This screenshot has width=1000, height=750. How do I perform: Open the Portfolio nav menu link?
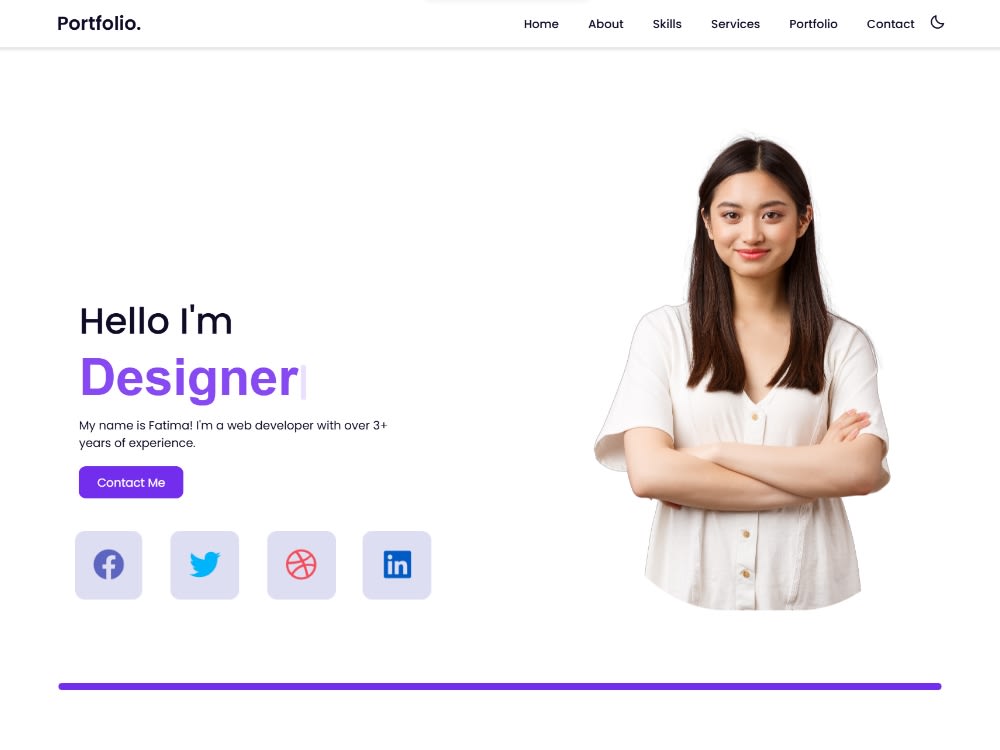[813, 24]
